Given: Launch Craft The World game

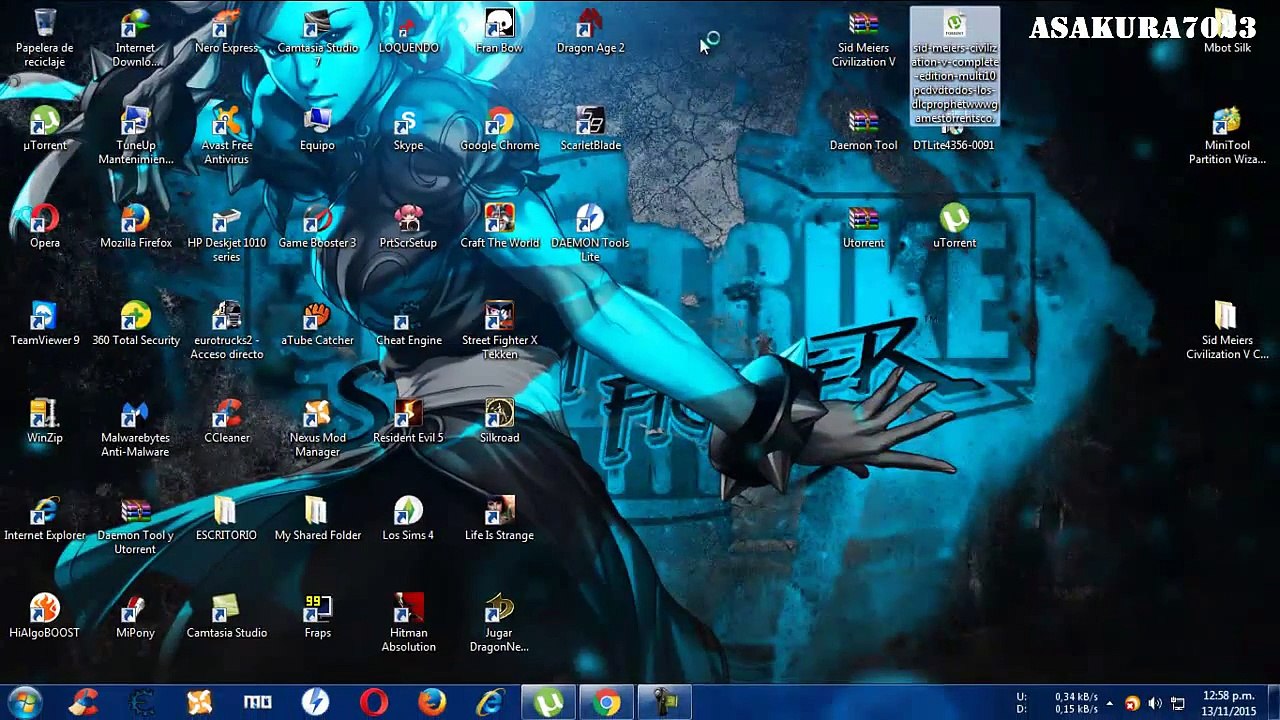Looking at the screenshot, I should coord(499,227).
